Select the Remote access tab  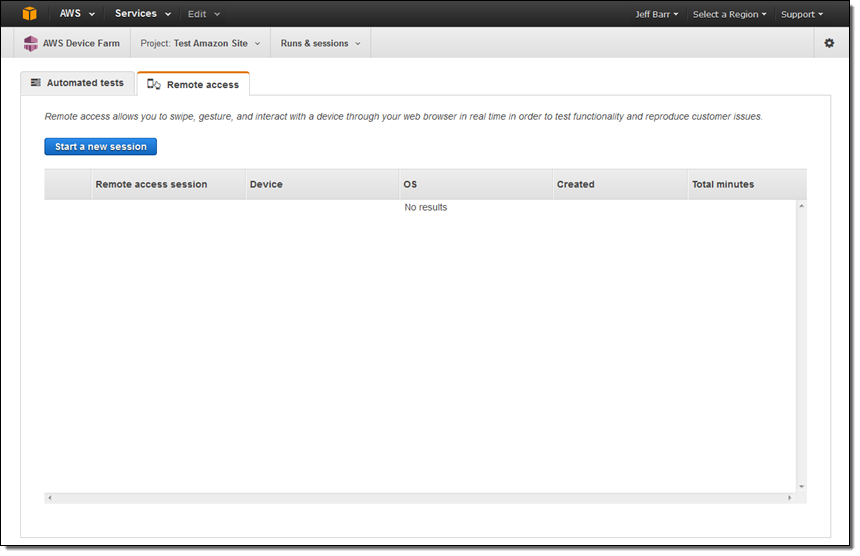[x=193, y=85]
